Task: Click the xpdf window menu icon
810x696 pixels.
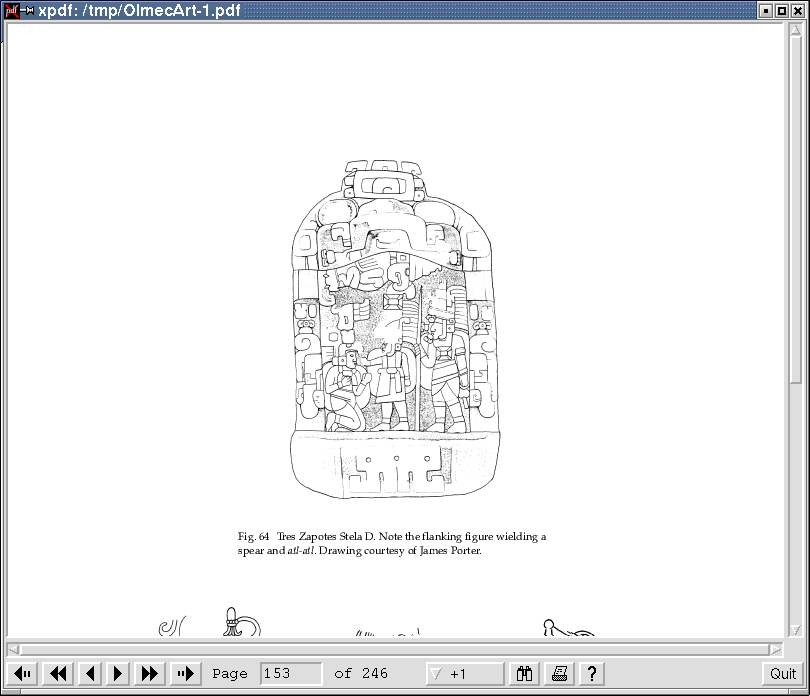Action: 11,10
